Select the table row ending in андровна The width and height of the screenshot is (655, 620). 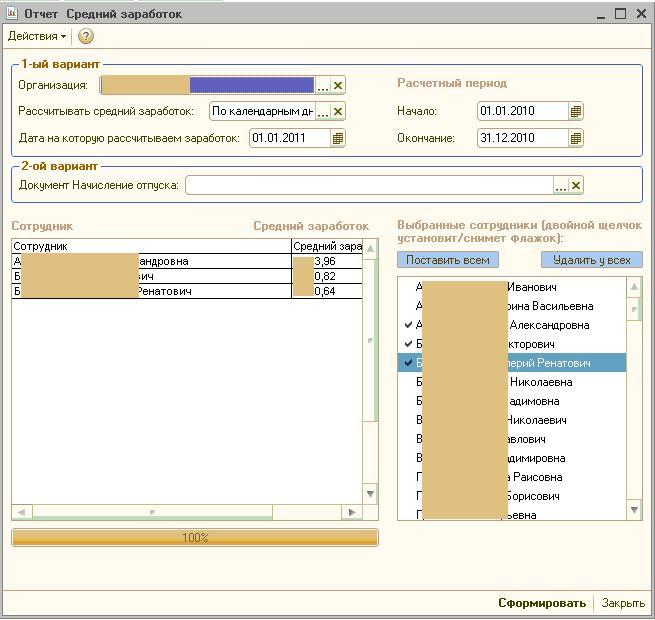187,261
